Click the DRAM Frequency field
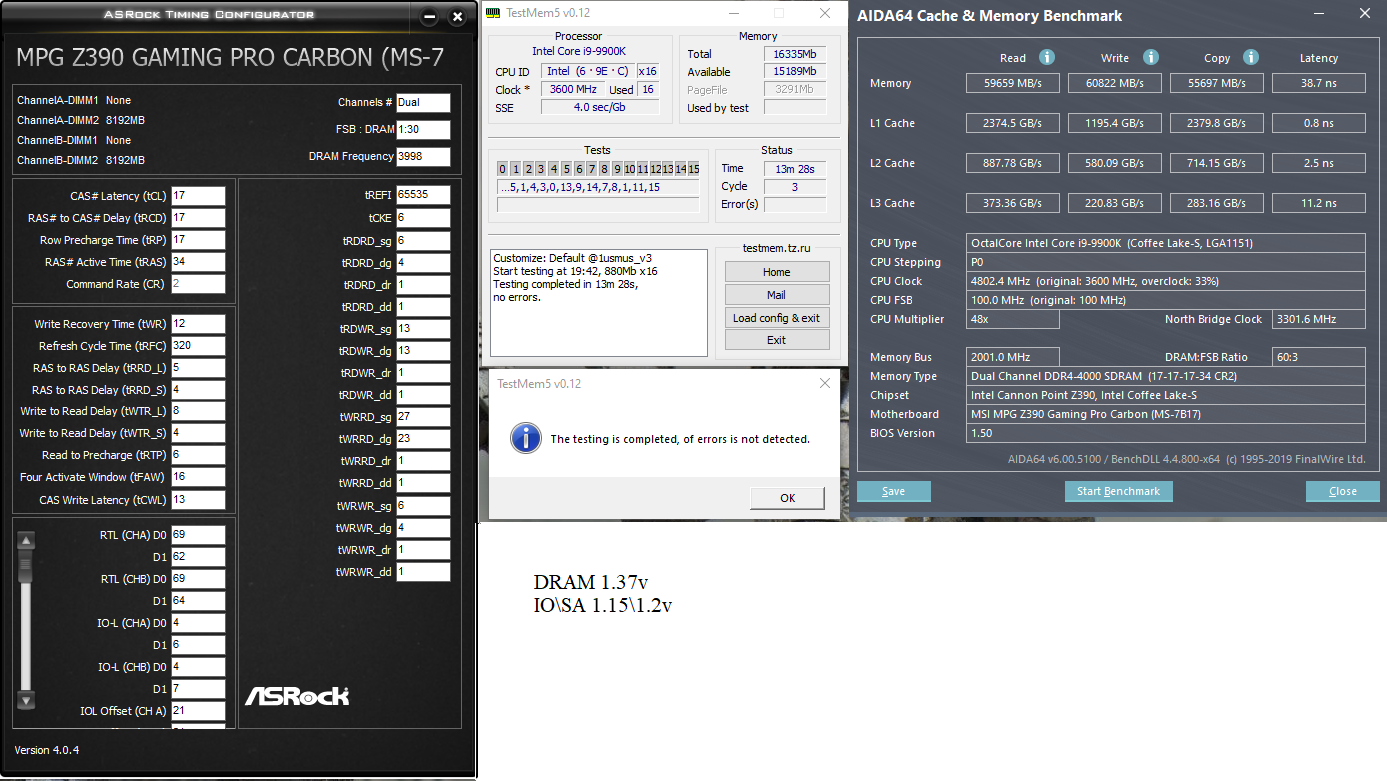Image resolution: width=1387 pixels, height=781 pixels. pyautogui.click(x=423, y=157)
